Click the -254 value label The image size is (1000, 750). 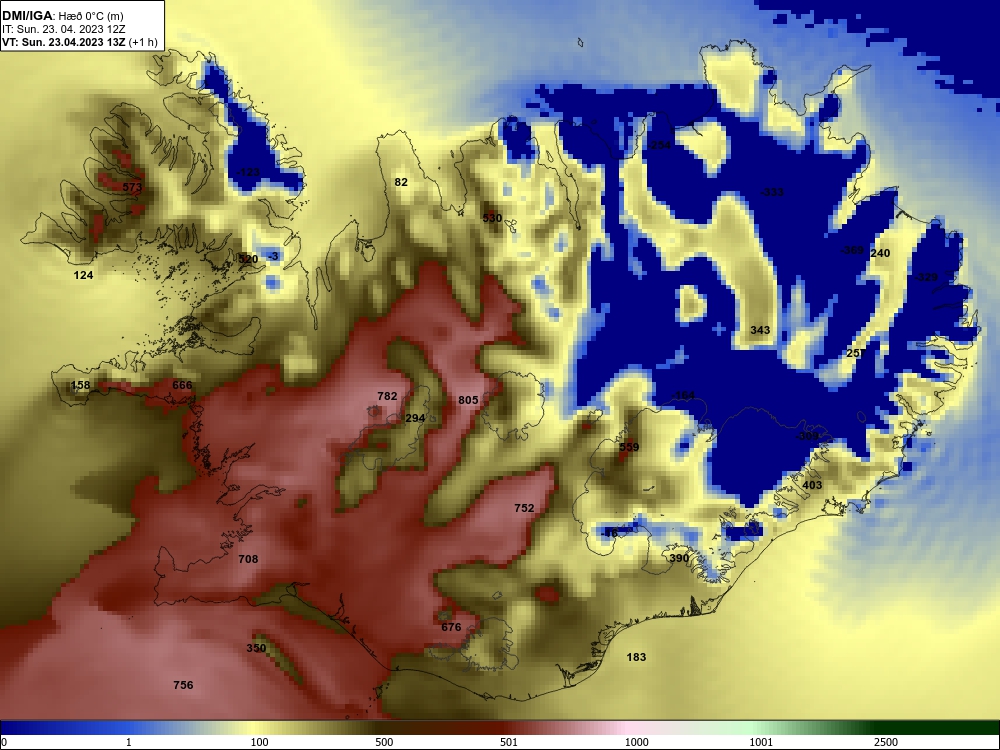tap(659, 145)
